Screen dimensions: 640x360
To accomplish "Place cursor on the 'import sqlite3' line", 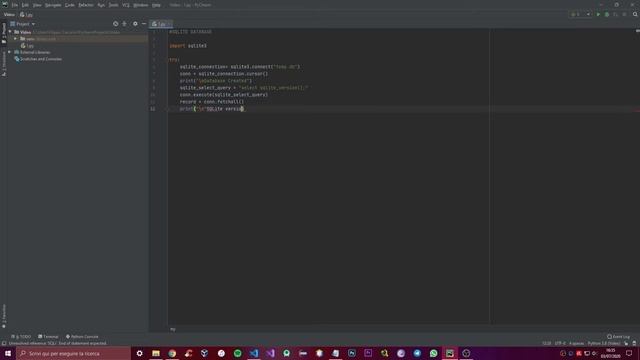I will pos(188,46).
